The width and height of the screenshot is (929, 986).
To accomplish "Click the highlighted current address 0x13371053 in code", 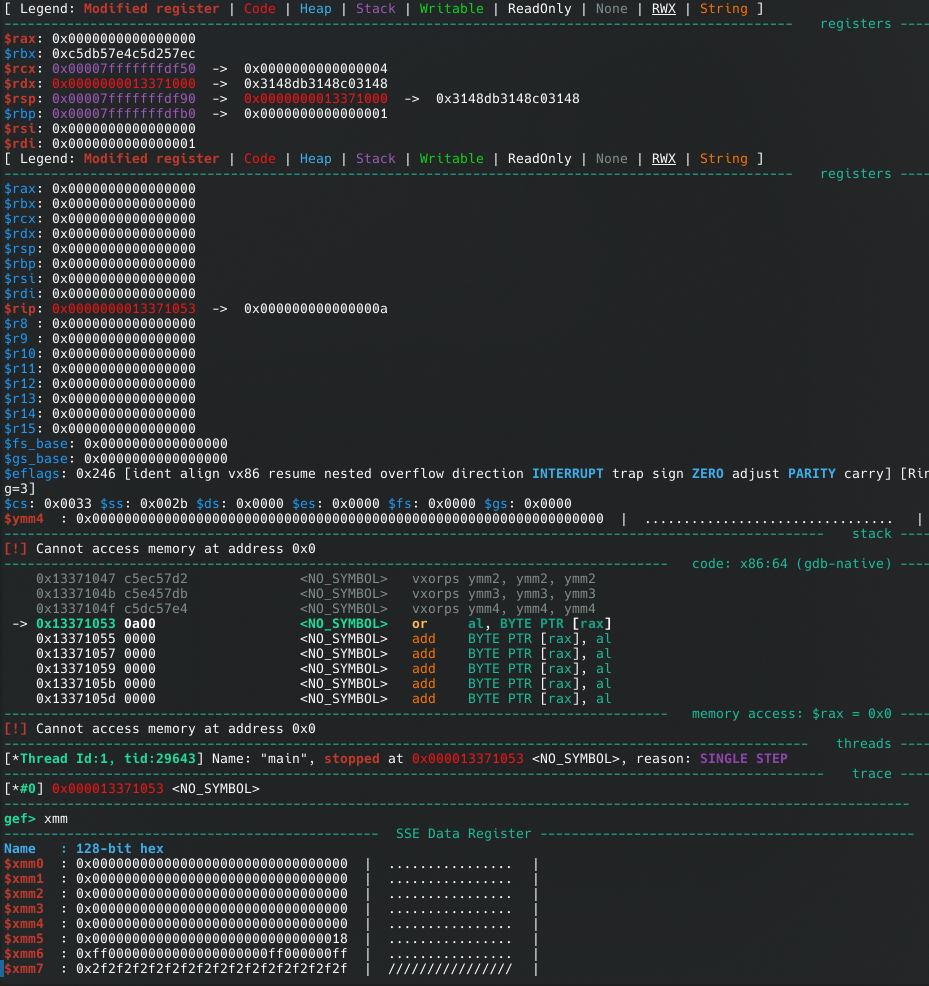I will tap(75, 624).
